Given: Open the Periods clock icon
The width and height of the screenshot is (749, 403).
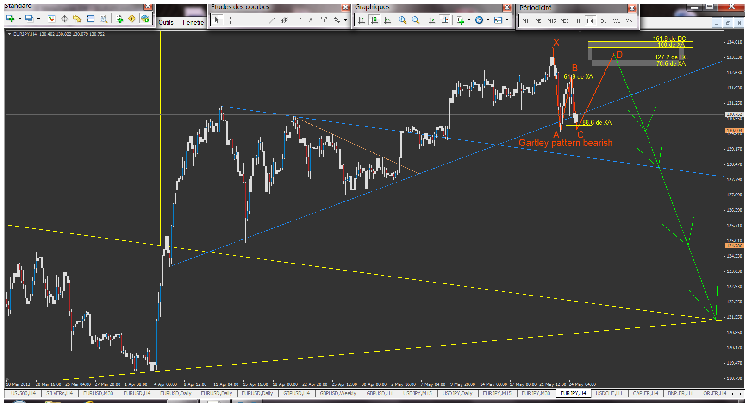Looking at the screenshot, I should click(x=479, y=20).
